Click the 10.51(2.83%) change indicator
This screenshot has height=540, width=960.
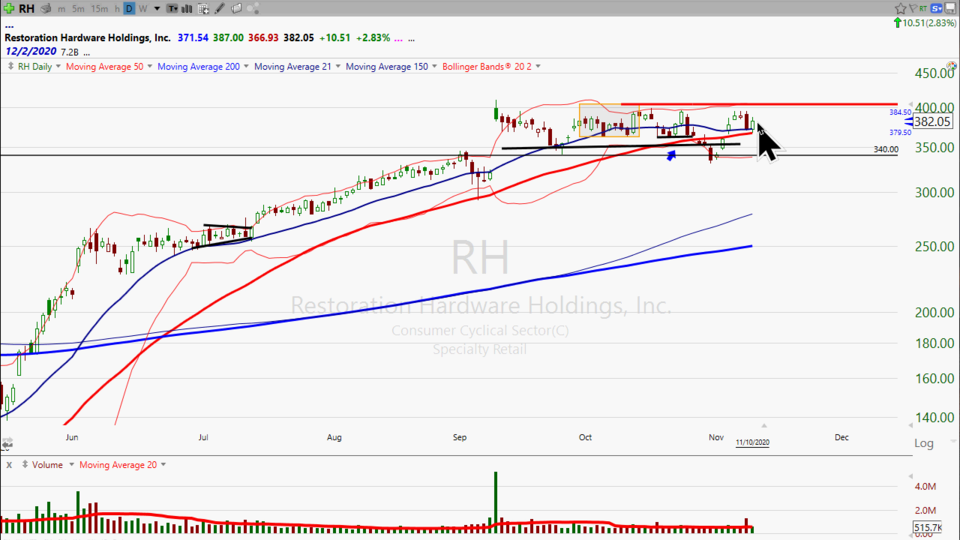[x=924, y=23]
